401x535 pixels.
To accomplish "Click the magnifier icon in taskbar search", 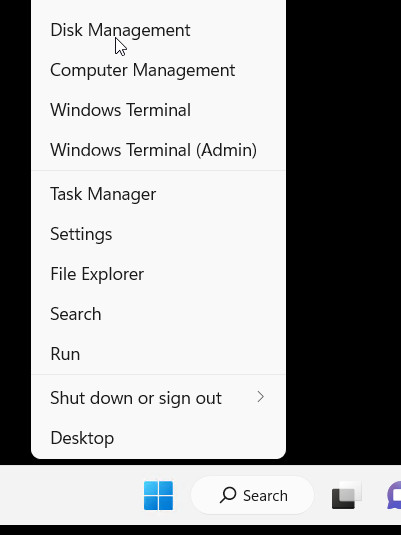I will pos(228,495).
